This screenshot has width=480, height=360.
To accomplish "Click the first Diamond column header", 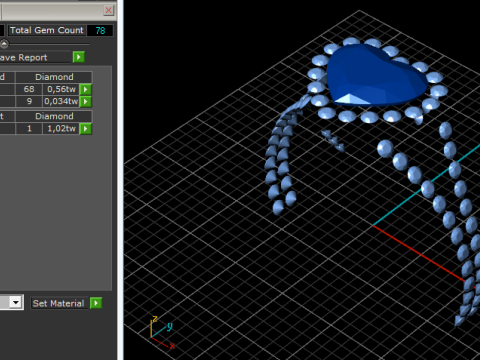I will point(54,77).
